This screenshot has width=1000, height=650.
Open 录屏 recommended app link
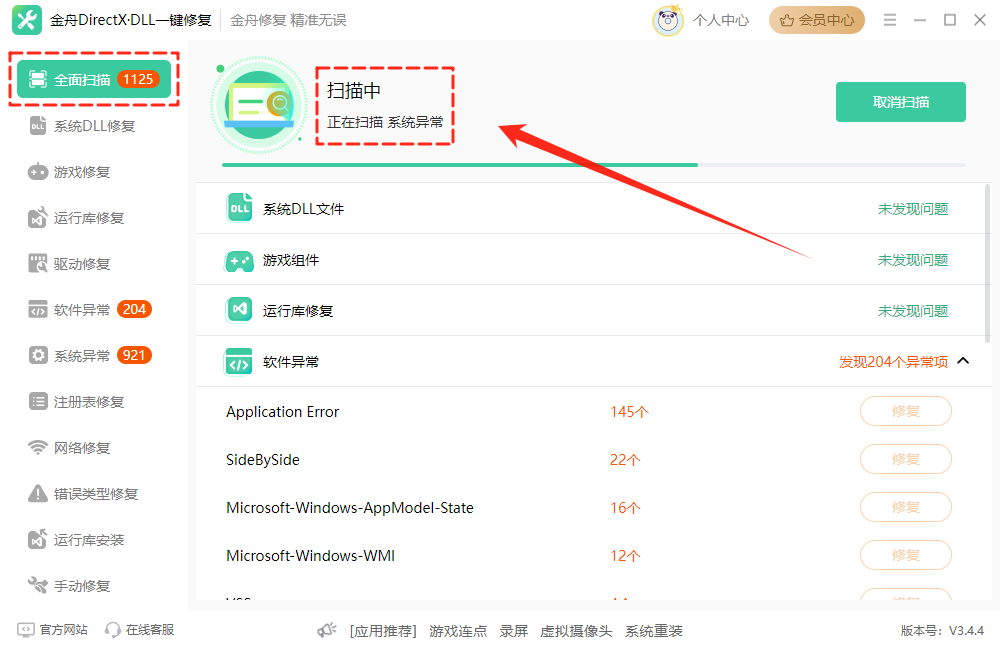pos(513,631)
